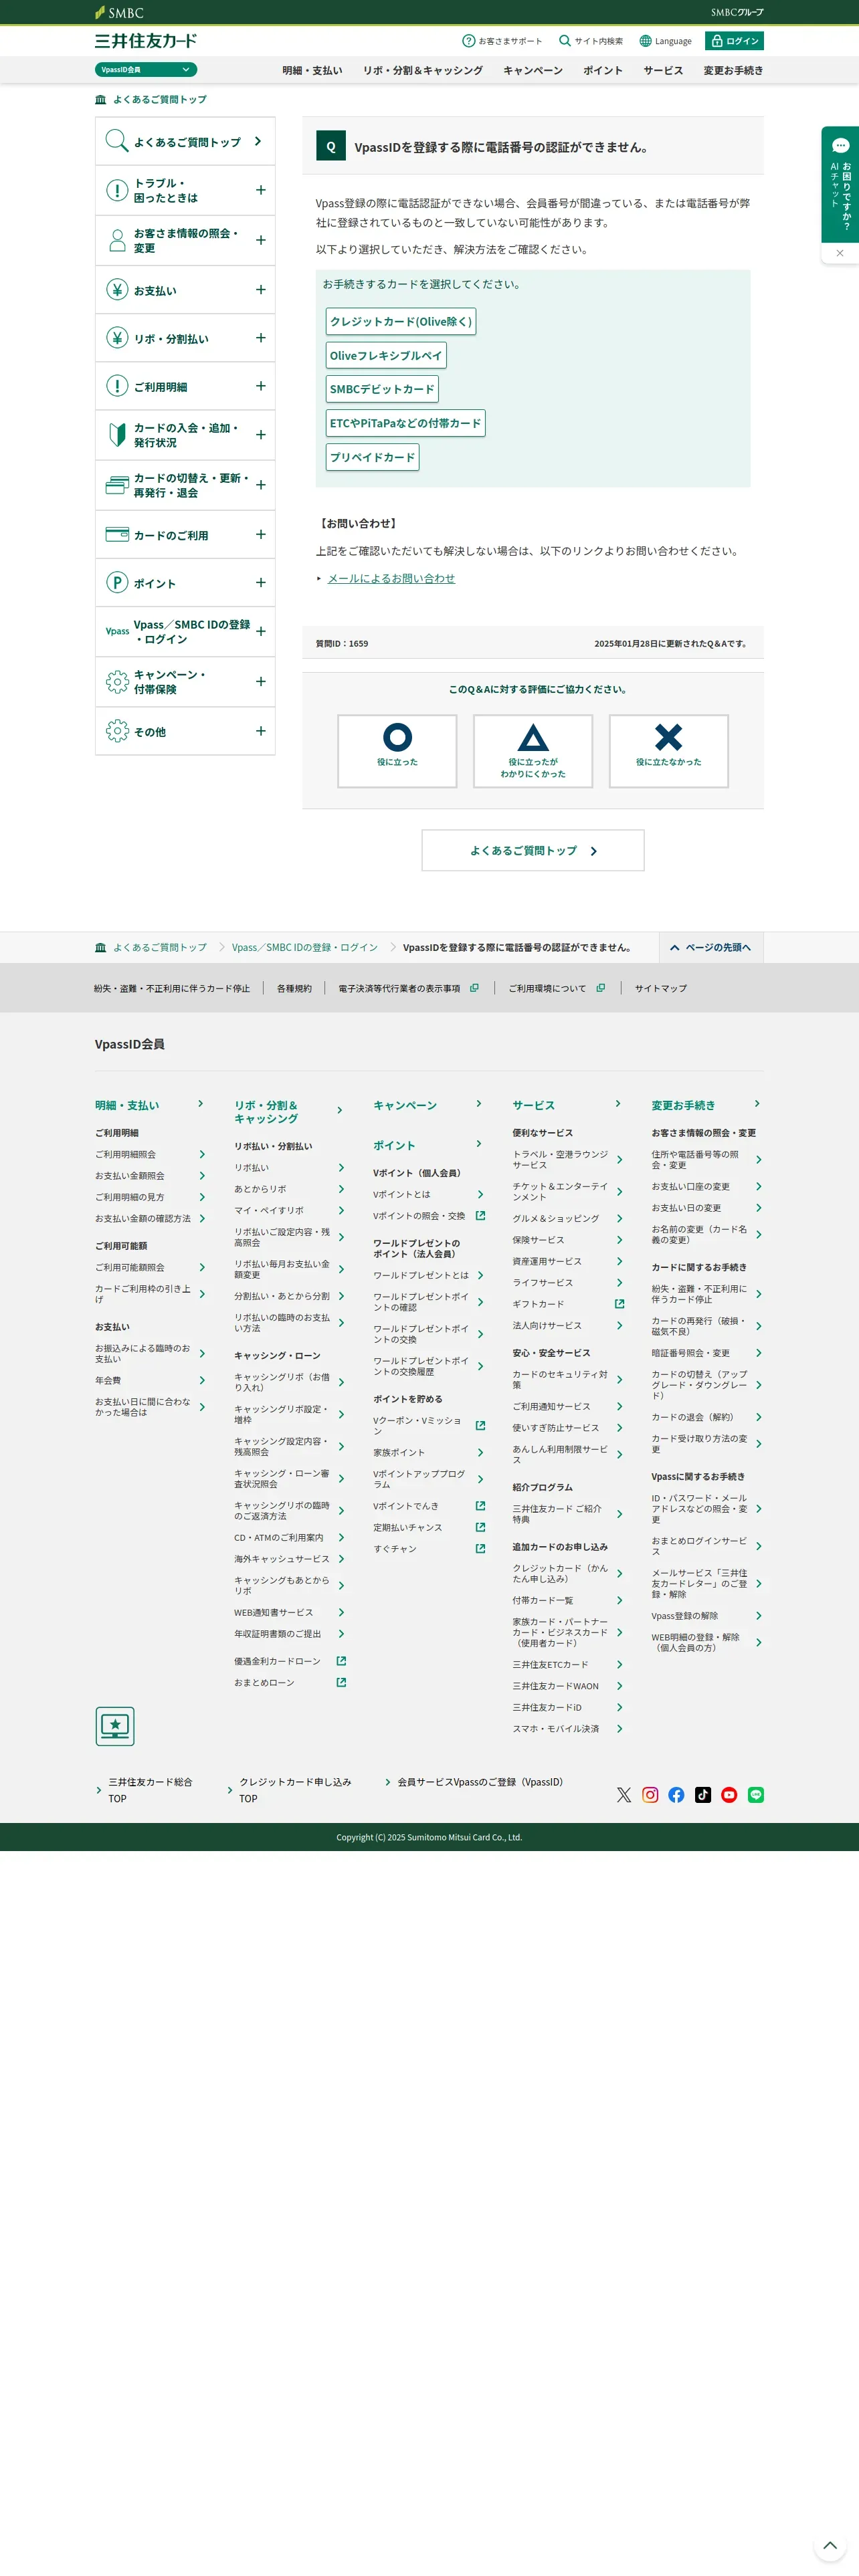Click the monitor-with-star badge icon in the footer

coord(115,1726)
